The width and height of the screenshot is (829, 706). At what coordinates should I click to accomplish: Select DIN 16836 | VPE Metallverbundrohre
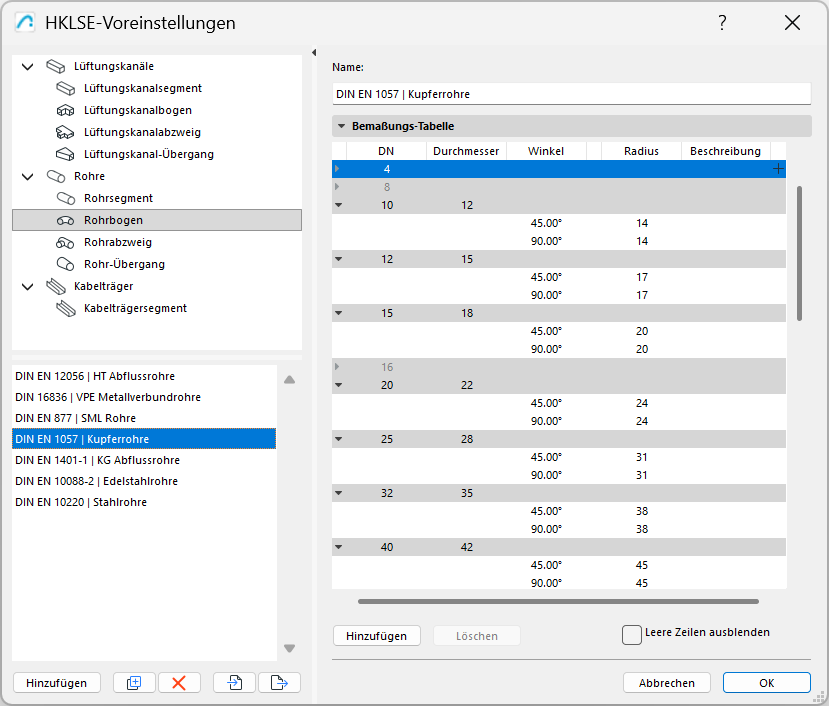pyautogui.click(x=144, y=397)
